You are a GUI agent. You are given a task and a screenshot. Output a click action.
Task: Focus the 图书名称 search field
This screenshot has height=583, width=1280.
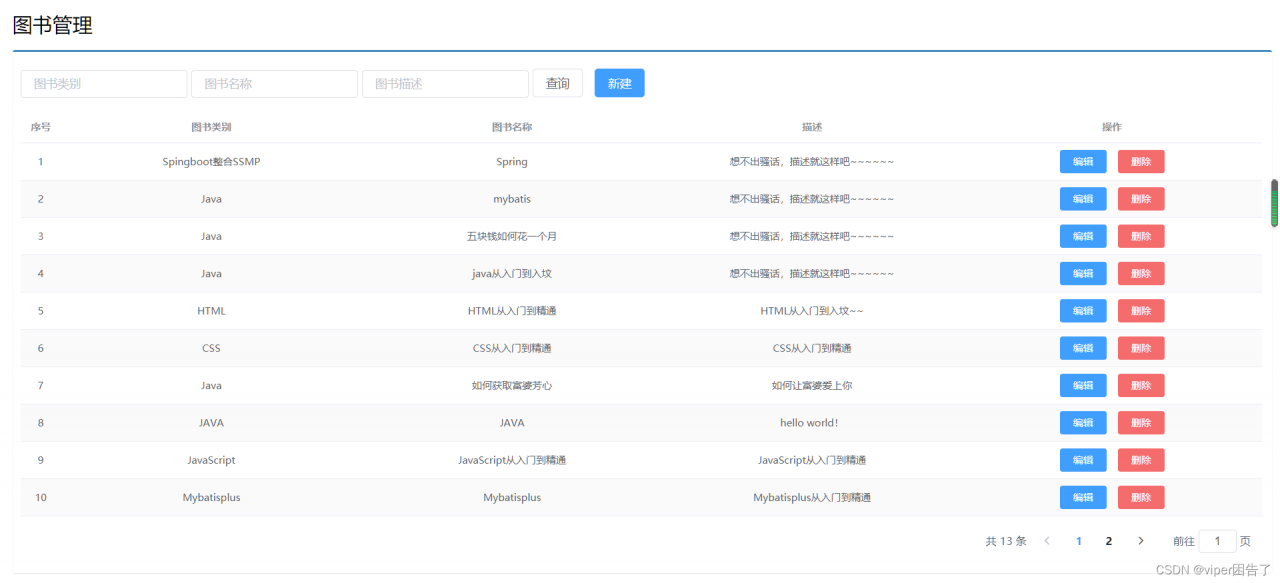pyautogui.click(x=274, y=84)
